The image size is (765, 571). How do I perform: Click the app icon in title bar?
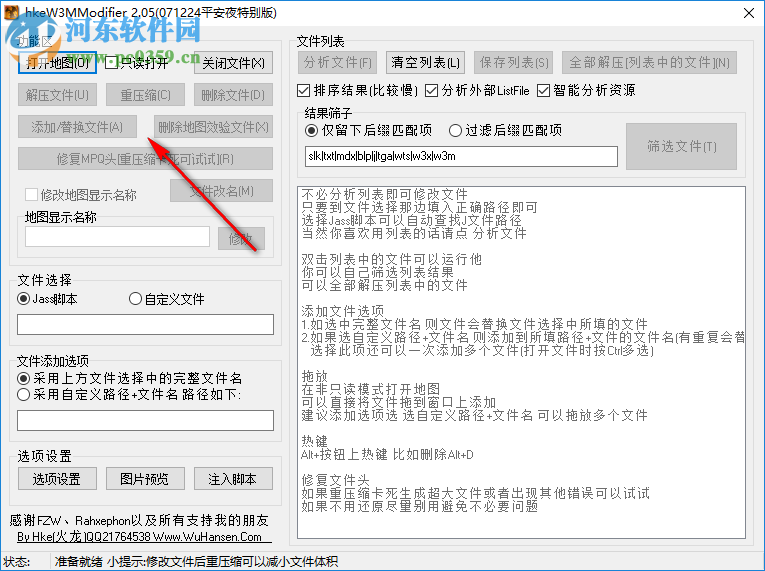[11, 12]
